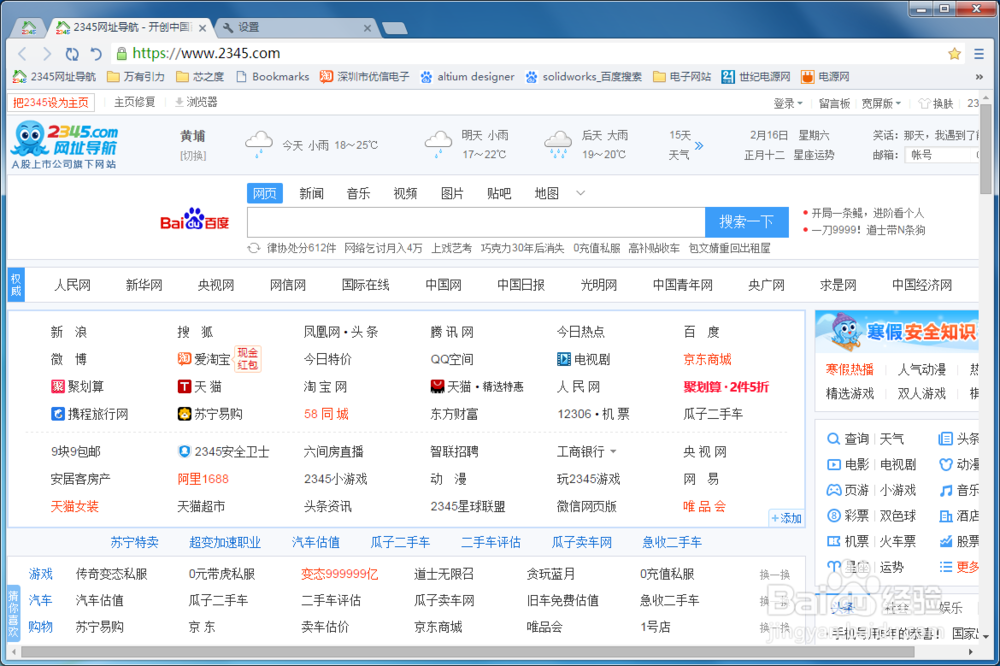
Task: Select the 地图 search tab
Action: 546,193
